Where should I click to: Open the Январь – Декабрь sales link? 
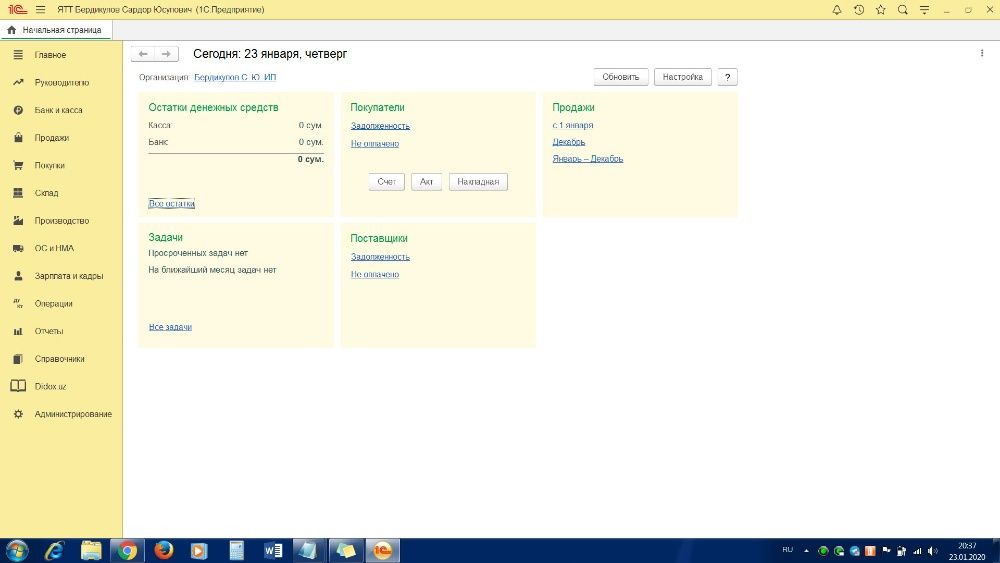tap(587, 159)
